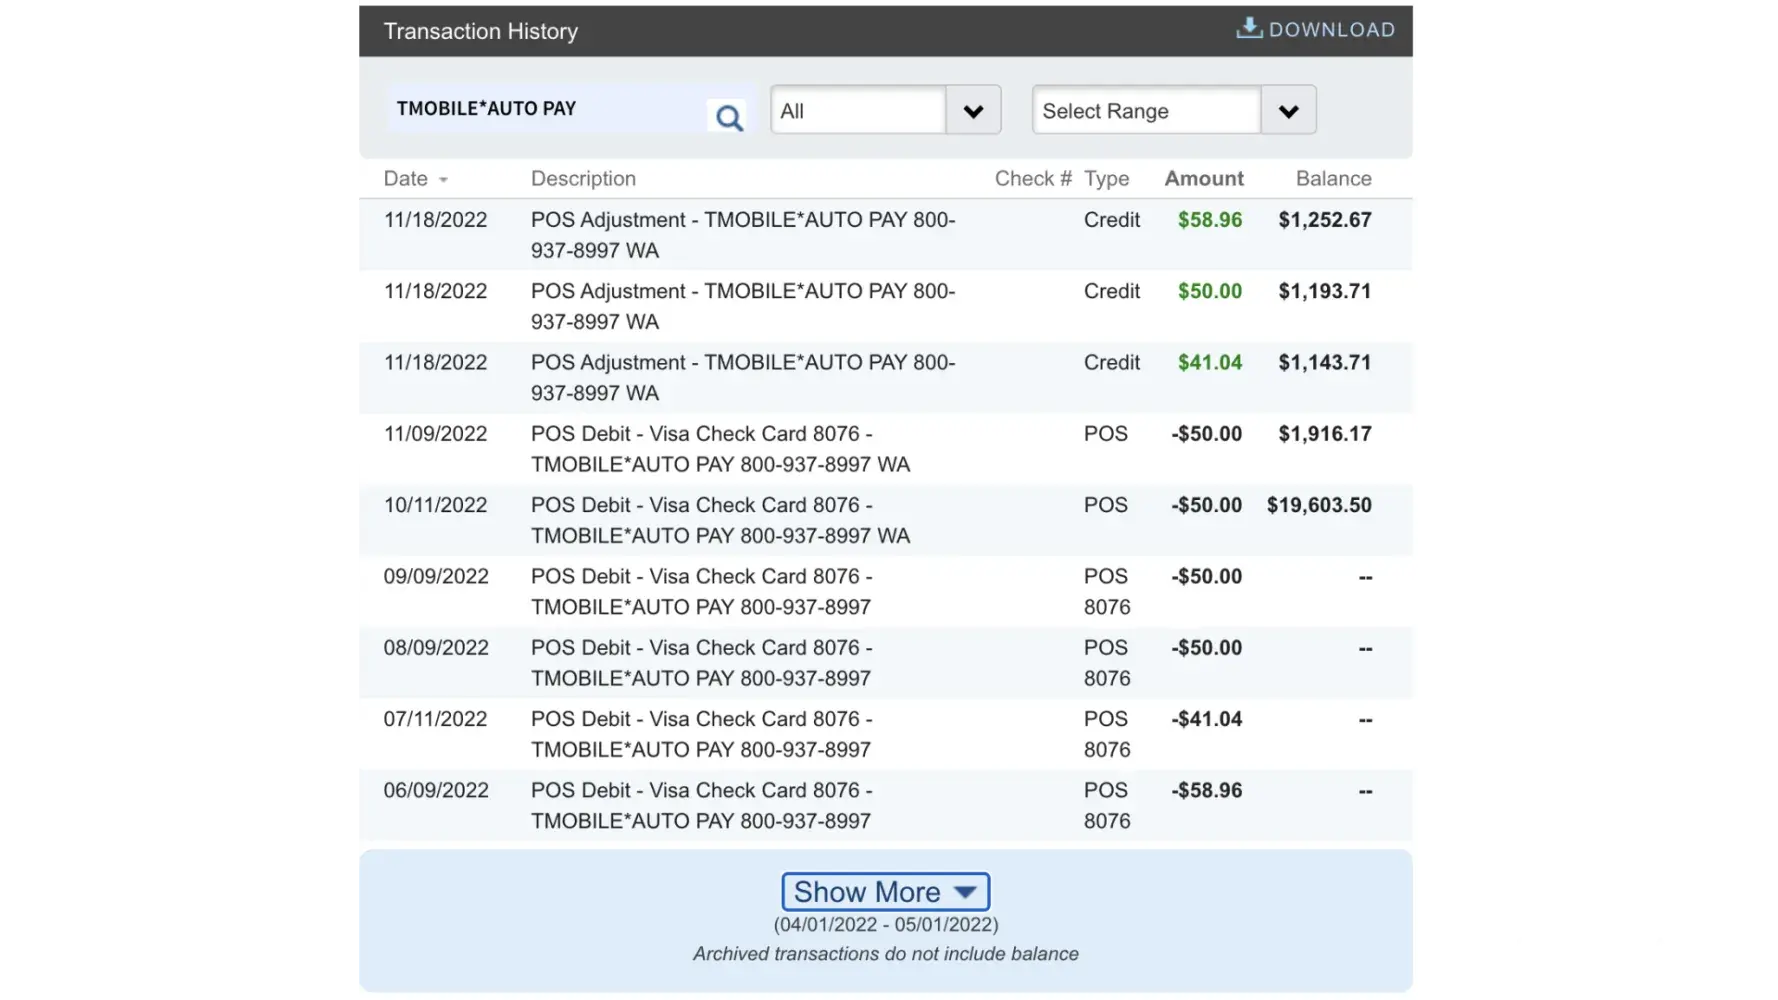Click the TMOBILE*AUTO PAY search field
Viewport: 1778px width, 1000px height.
point(545,109)
